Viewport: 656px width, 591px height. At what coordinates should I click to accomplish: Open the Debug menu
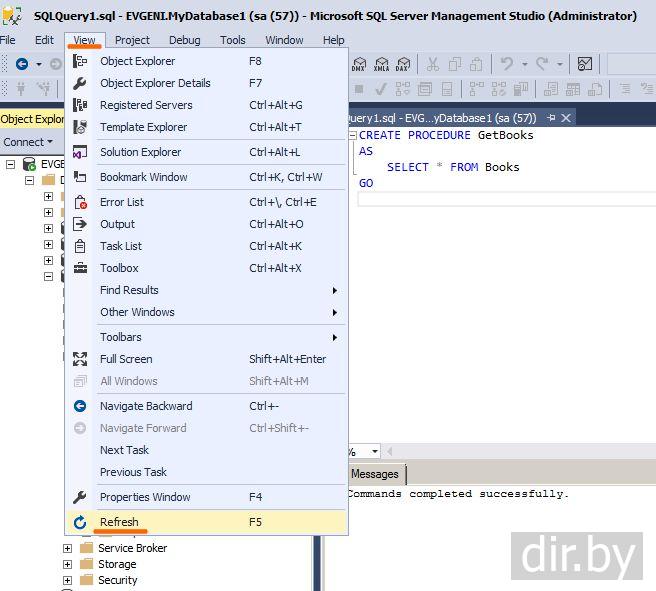click(x=184, y=40)
